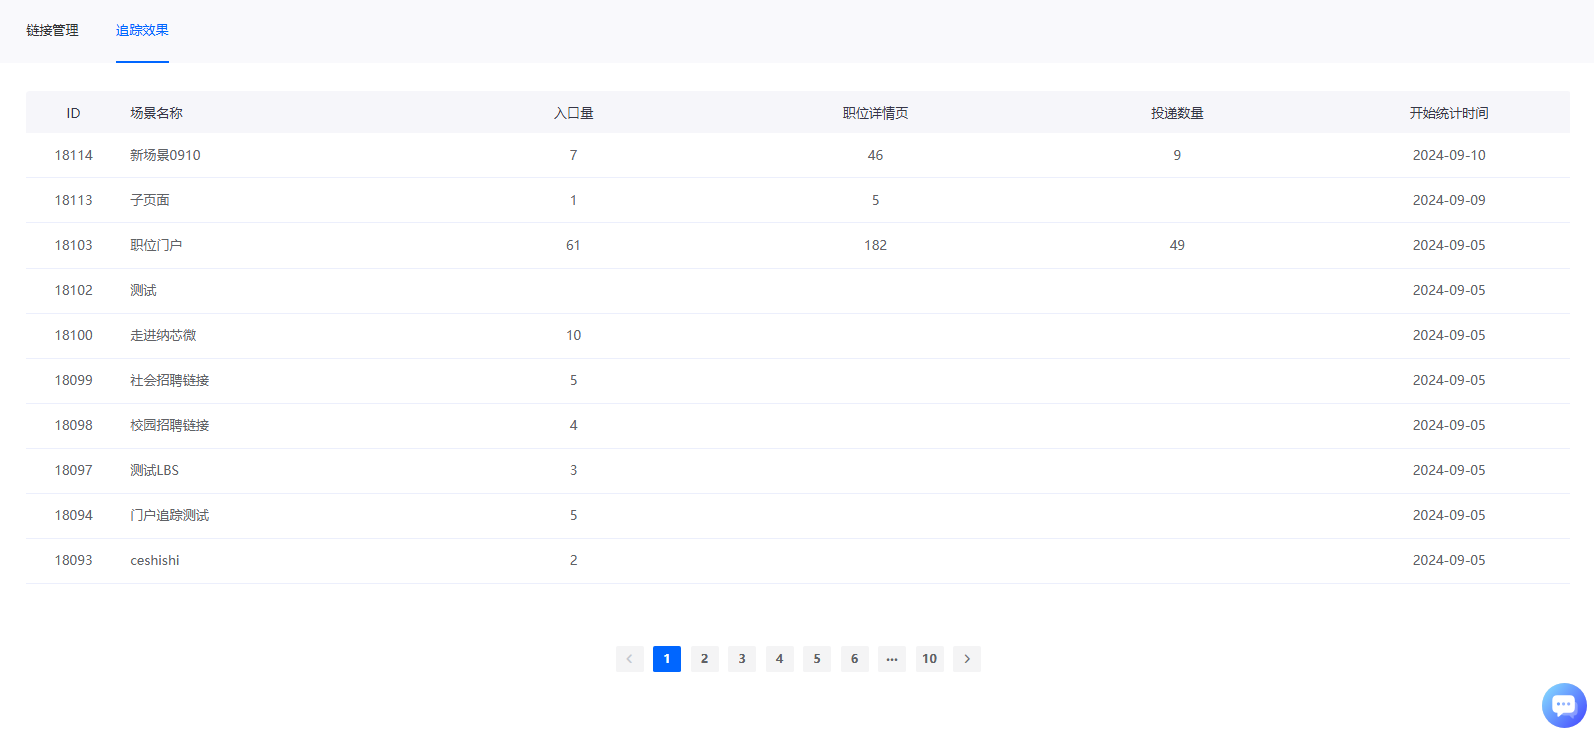Select ID cell 18102
The width and height of the screenshot is (1594, 744).
coord(73,290)
